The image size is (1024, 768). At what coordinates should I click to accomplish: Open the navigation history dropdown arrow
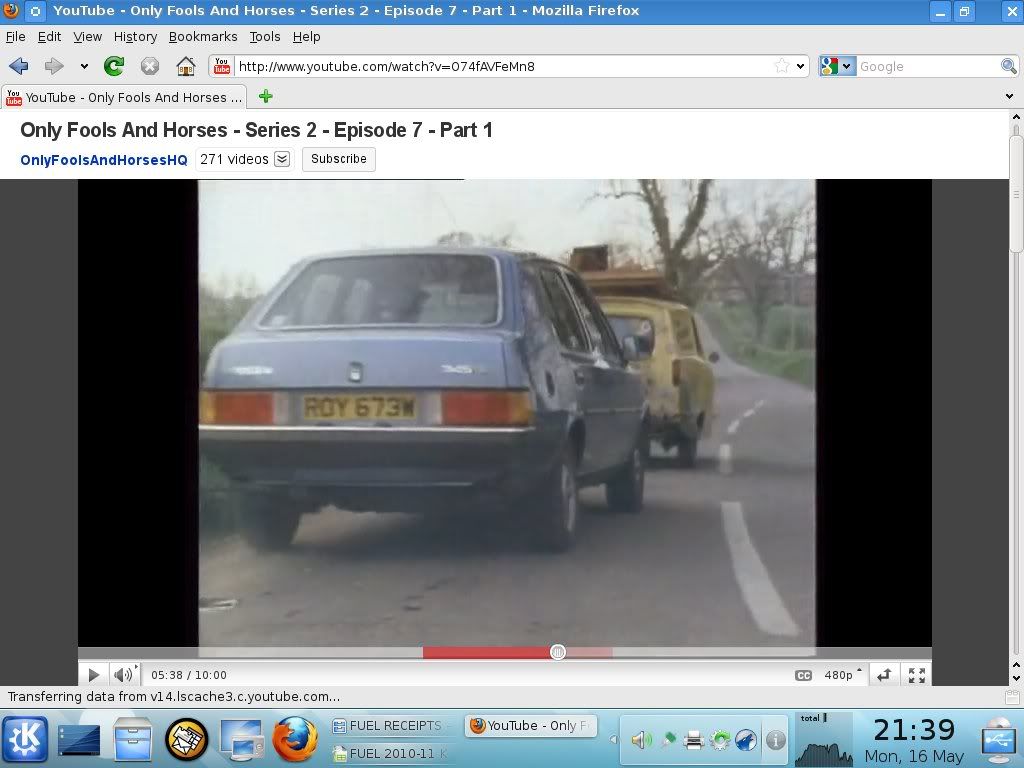[84, 66]
